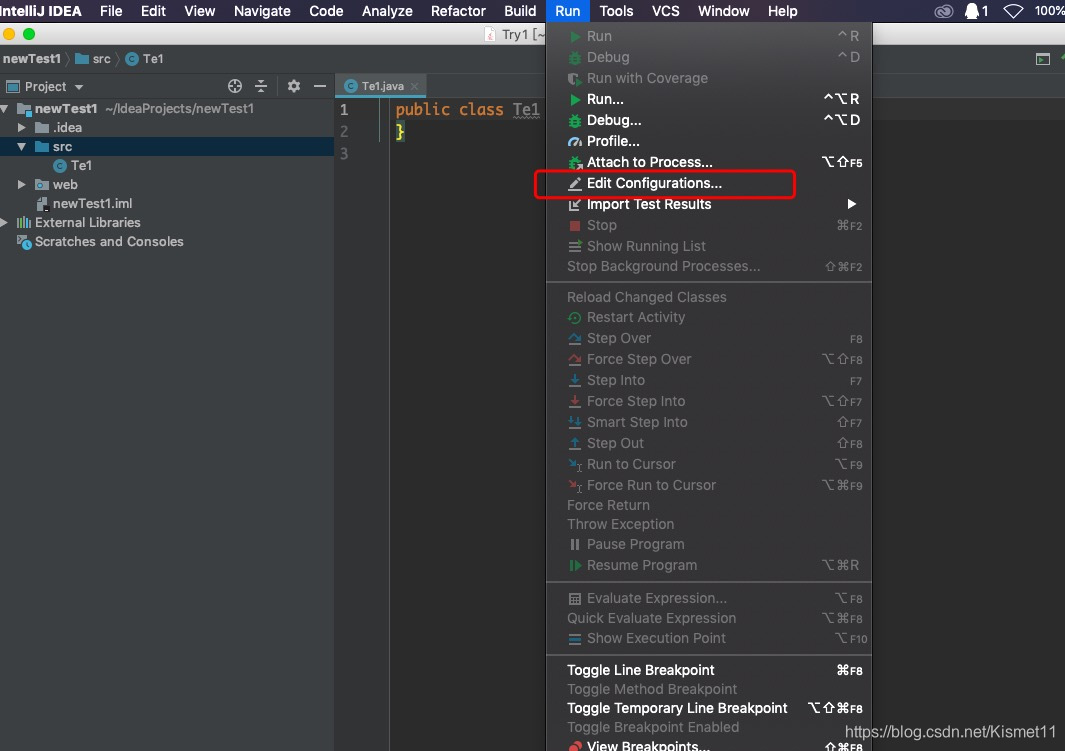This screenshot has height=751, width=1065.
Task: Choose Toggle Line Breakpoint
Action: [708, 670]
